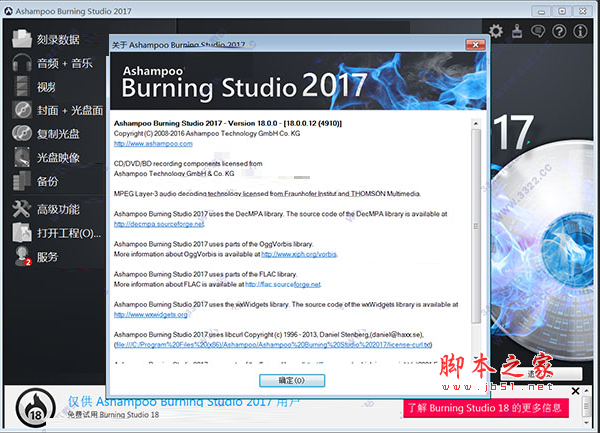Open the www.ashampoo.com link

tap(153, 143)
